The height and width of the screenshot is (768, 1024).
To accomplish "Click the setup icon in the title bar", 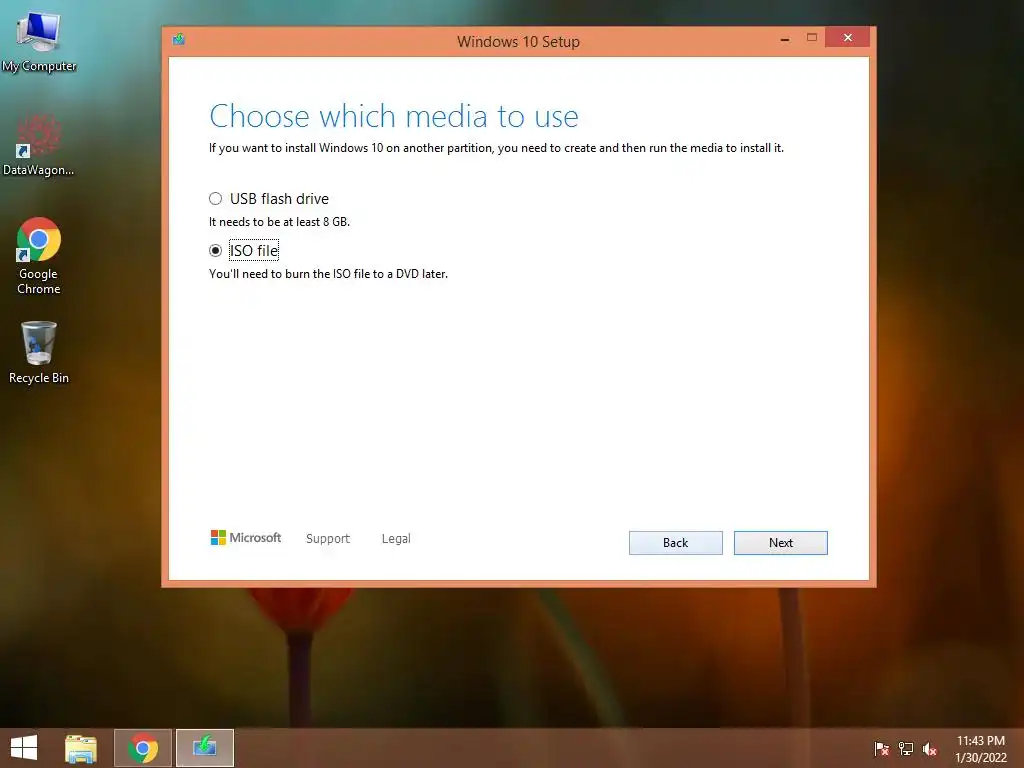I will coord(178,40).
